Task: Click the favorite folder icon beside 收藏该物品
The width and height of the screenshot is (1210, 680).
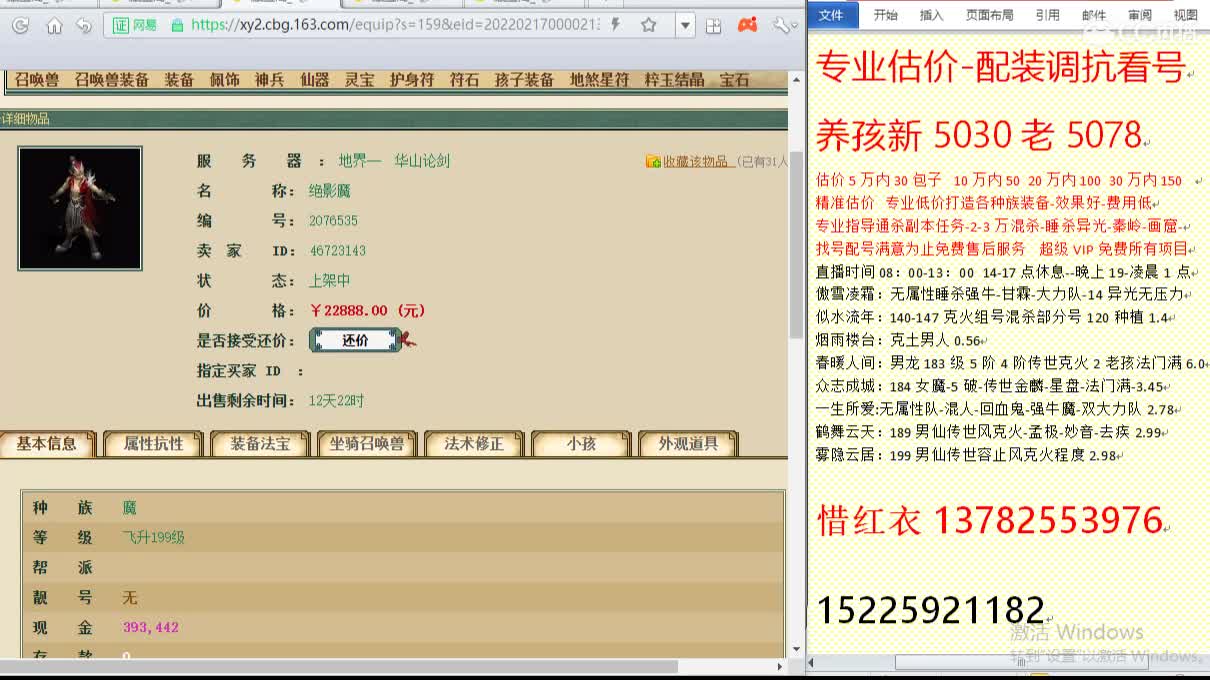Action: pos(653,161)
